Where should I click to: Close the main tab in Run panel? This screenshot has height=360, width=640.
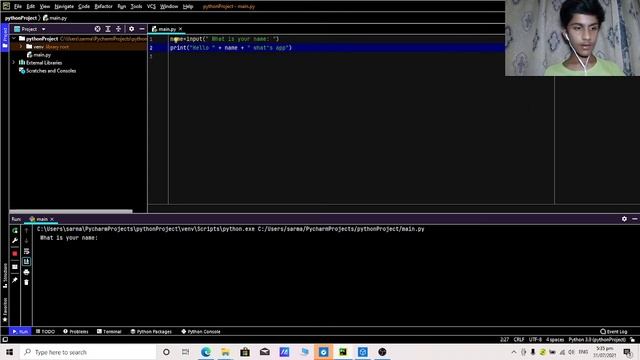click(x=52, y=219)
